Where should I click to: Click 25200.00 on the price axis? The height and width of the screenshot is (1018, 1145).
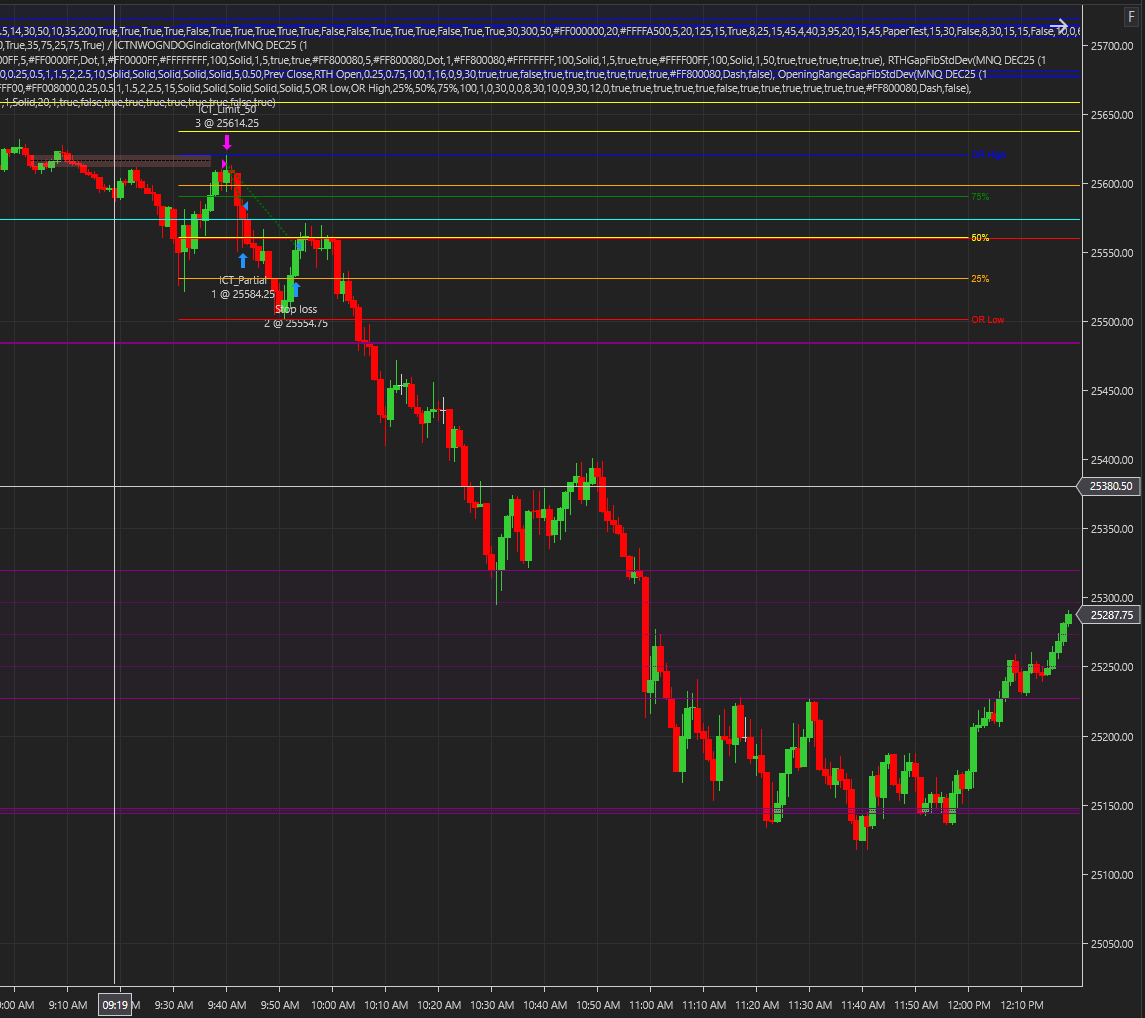(x=1111, y=737)
